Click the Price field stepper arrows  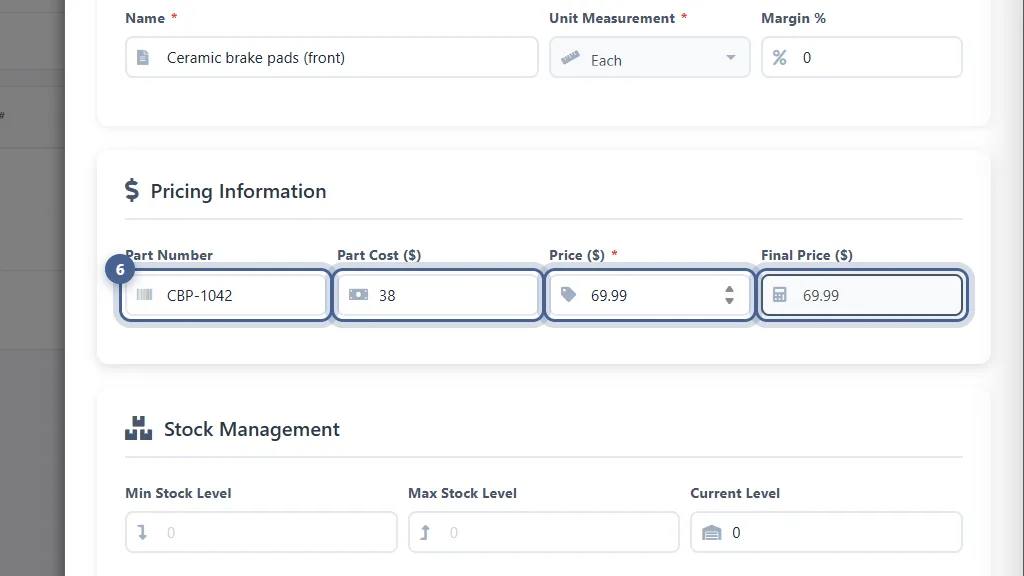pos(729,295)
